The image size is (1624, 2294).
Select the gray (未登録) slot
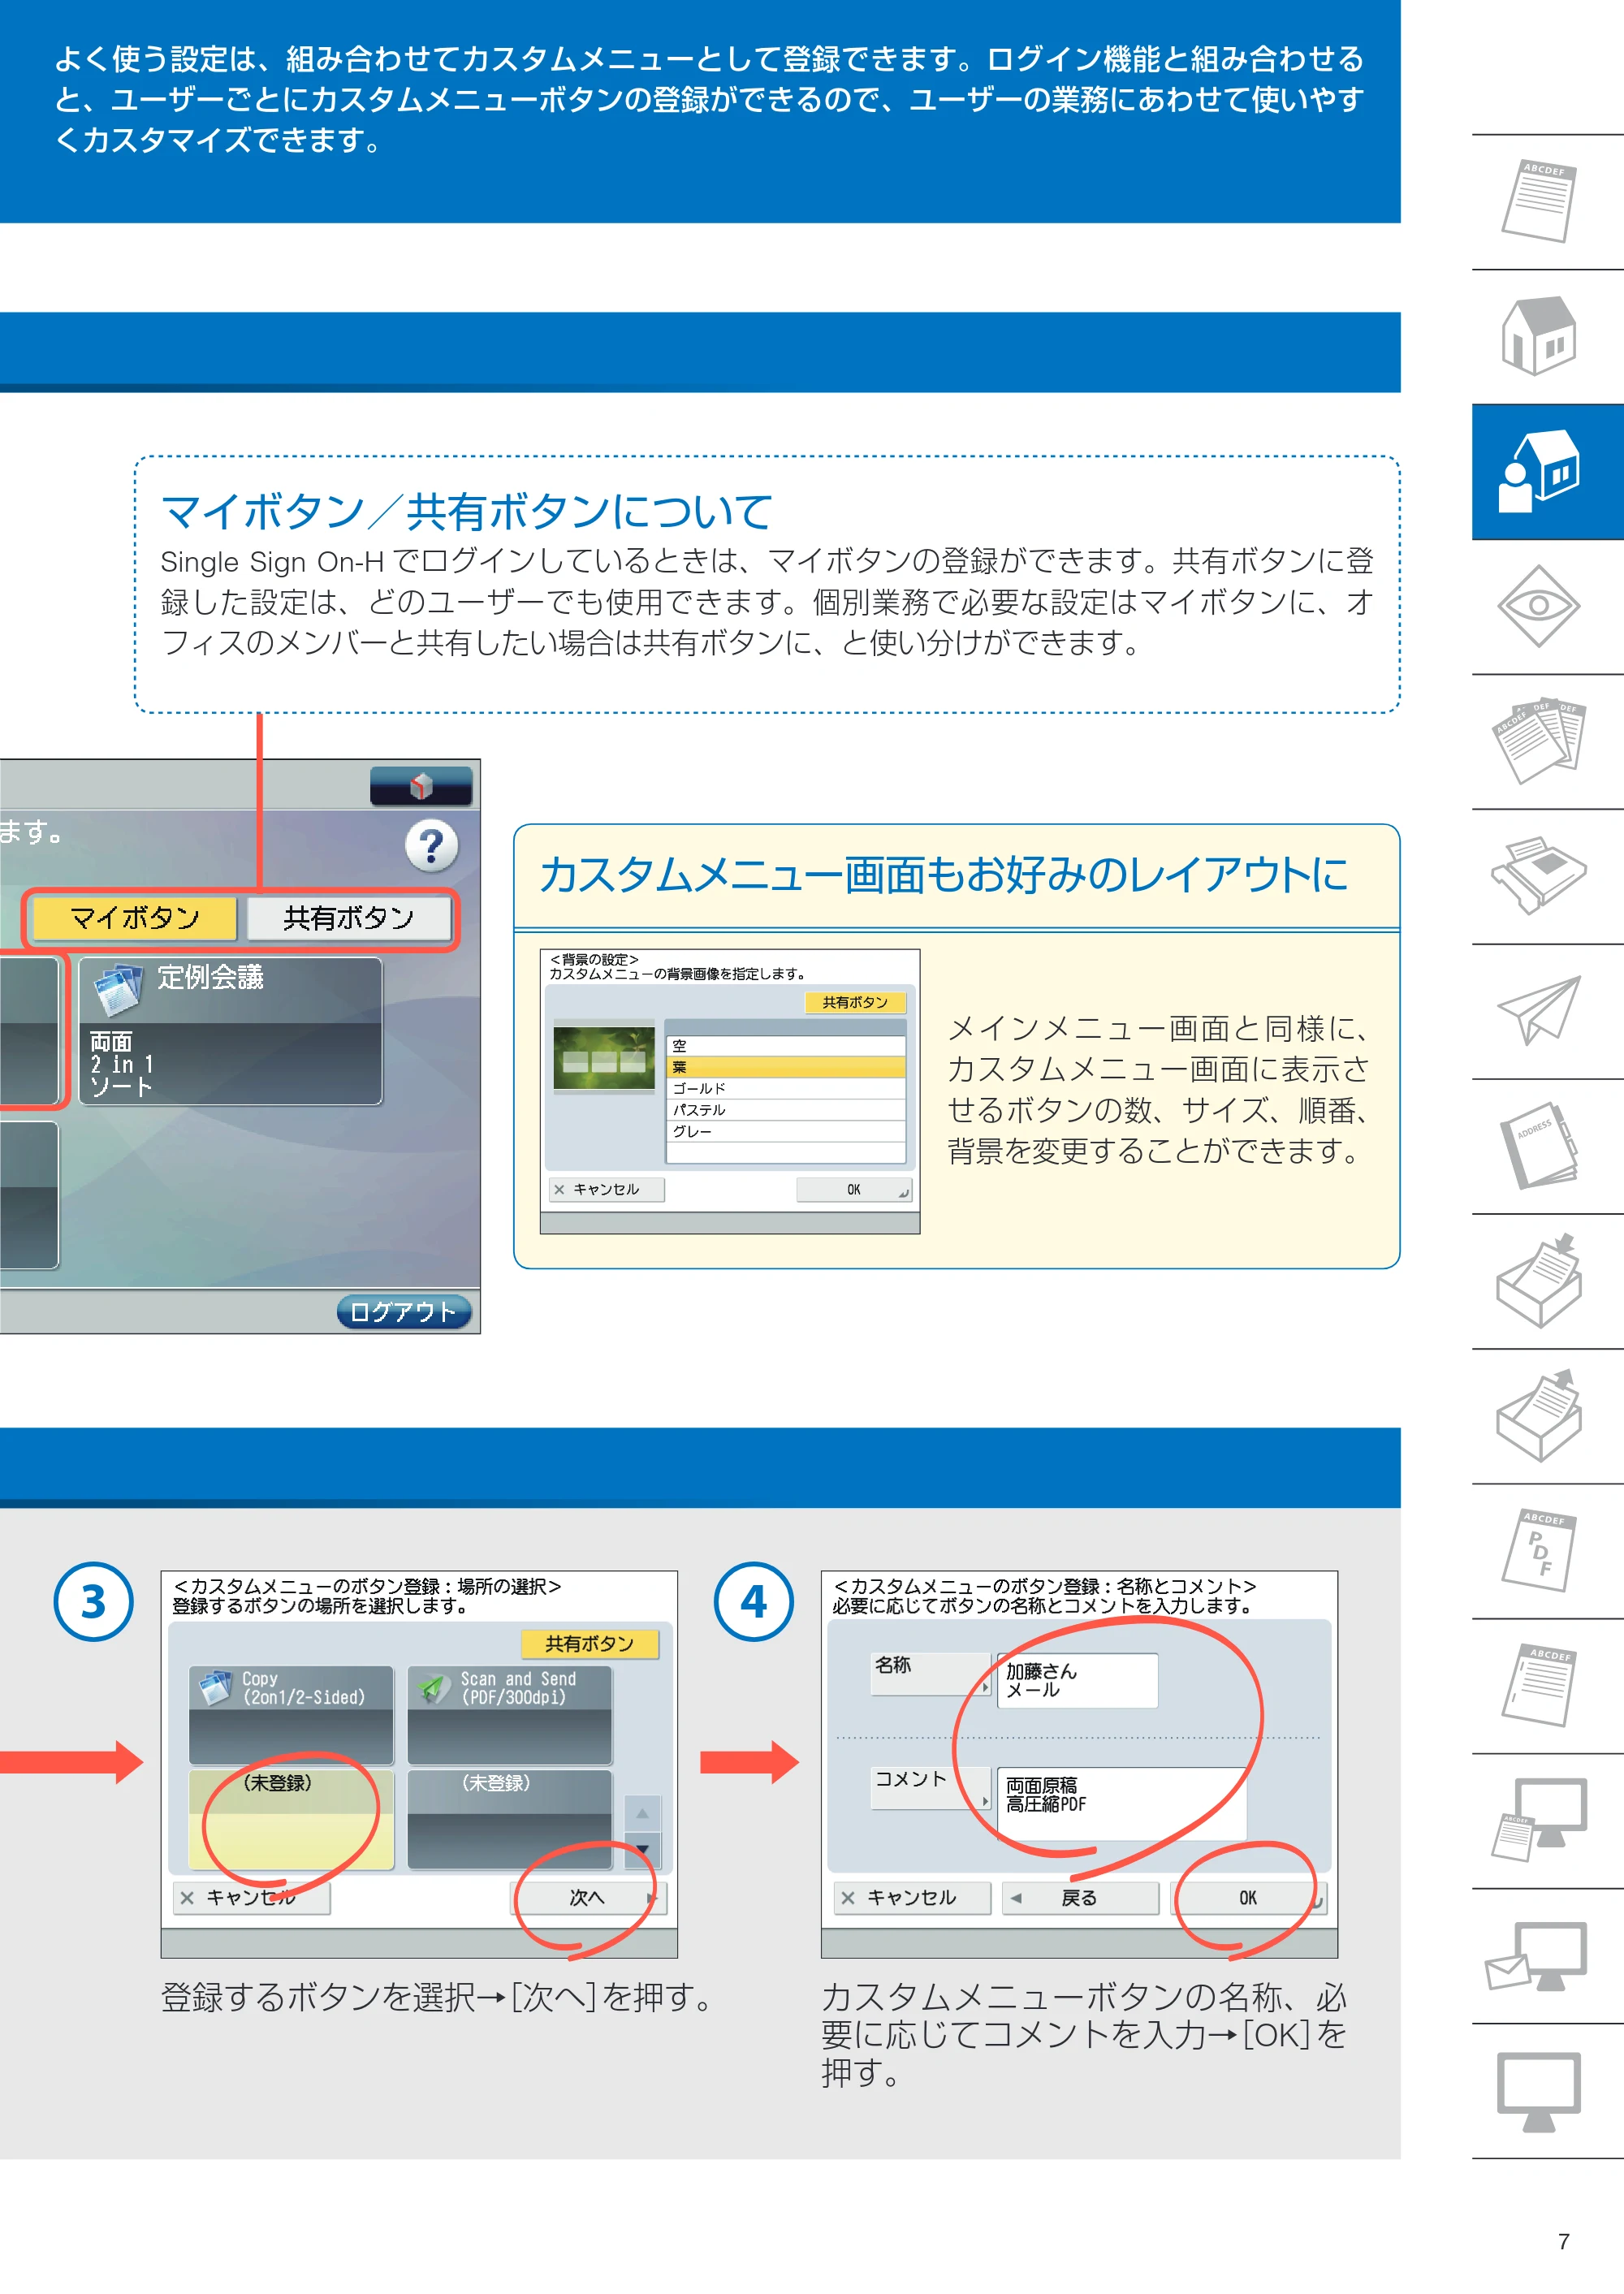tap(510, 1820)
